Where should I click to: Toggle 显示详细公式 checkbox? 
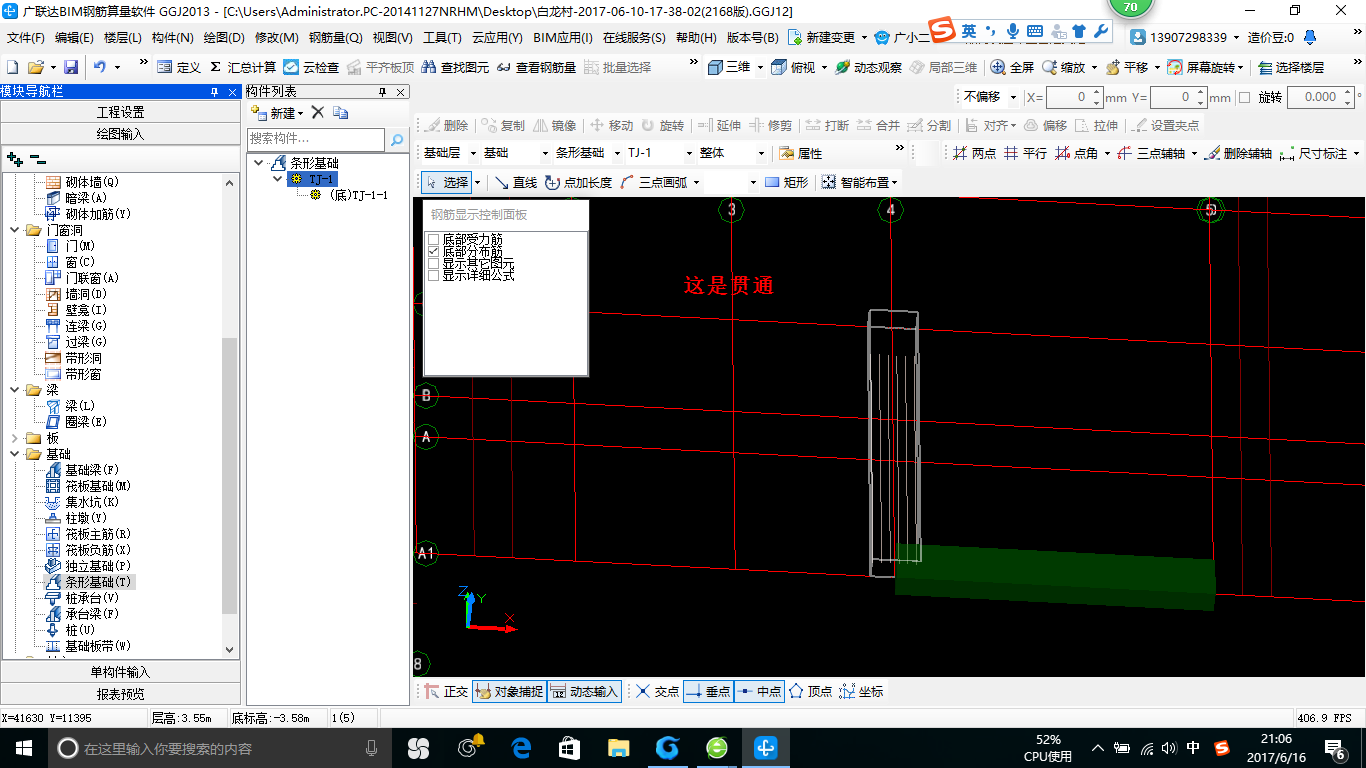(x=433, y=275)
